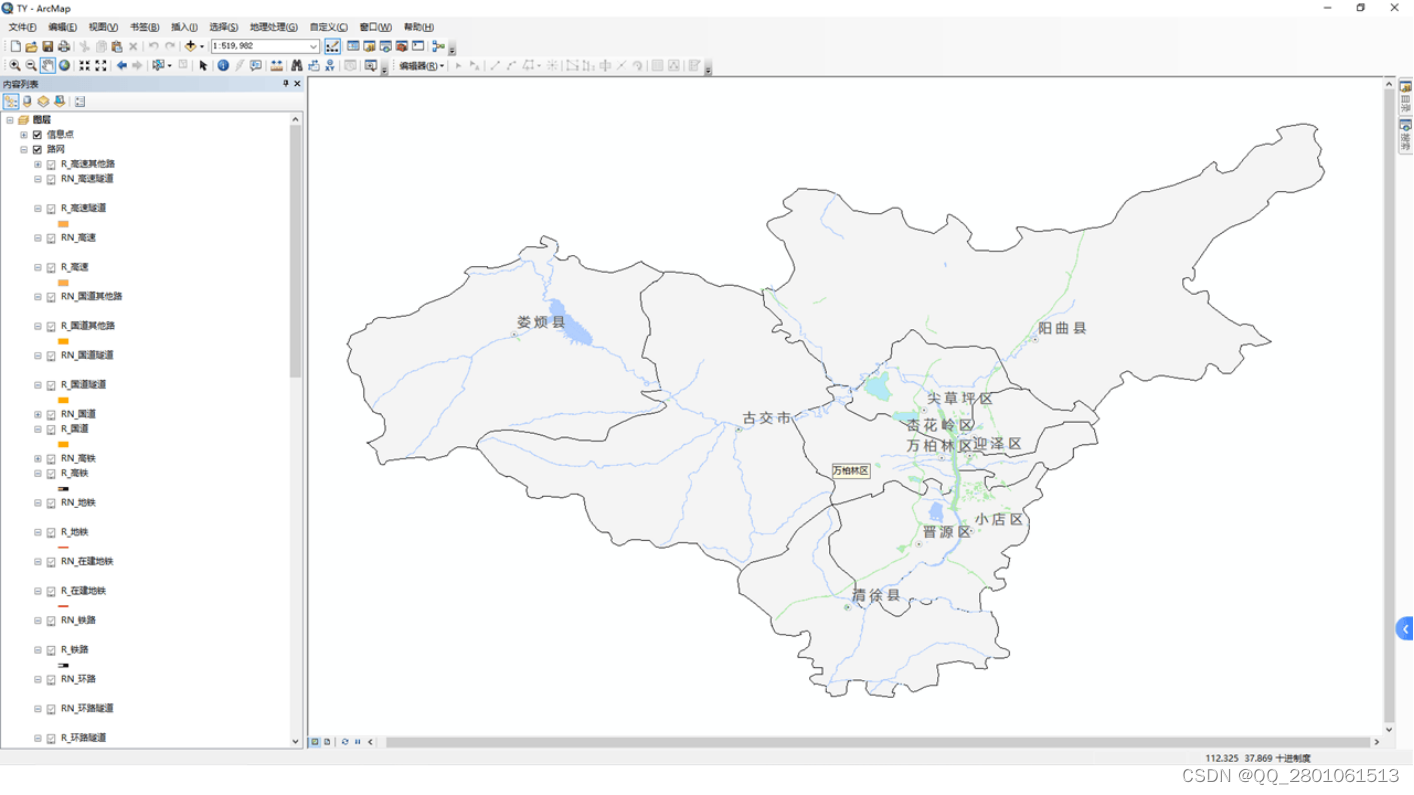Collapse the 路网 group layer

click(24, 149)
